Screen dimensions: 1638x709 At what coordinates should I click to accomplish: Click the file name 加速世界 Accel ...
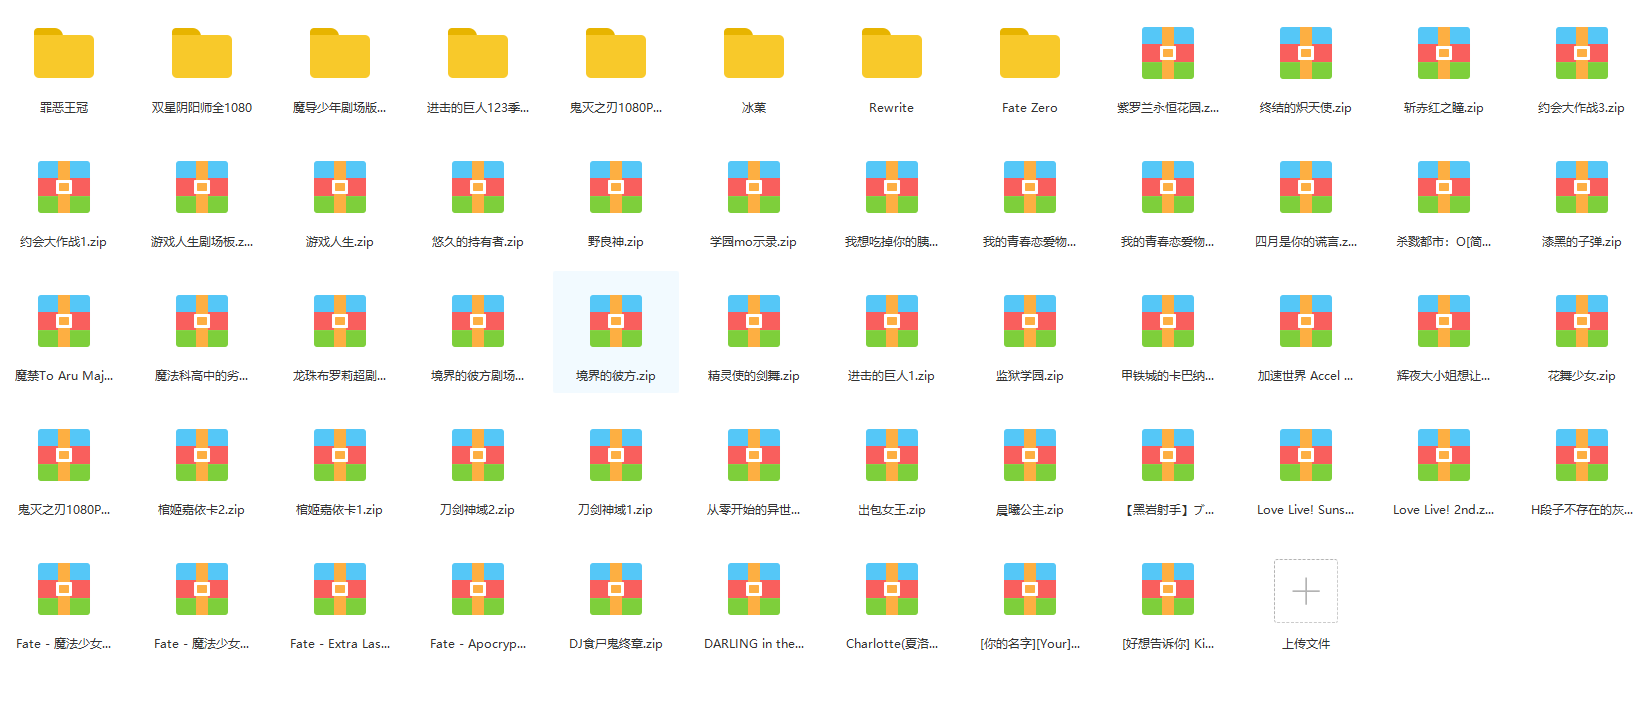click(x=1306, y=376)
